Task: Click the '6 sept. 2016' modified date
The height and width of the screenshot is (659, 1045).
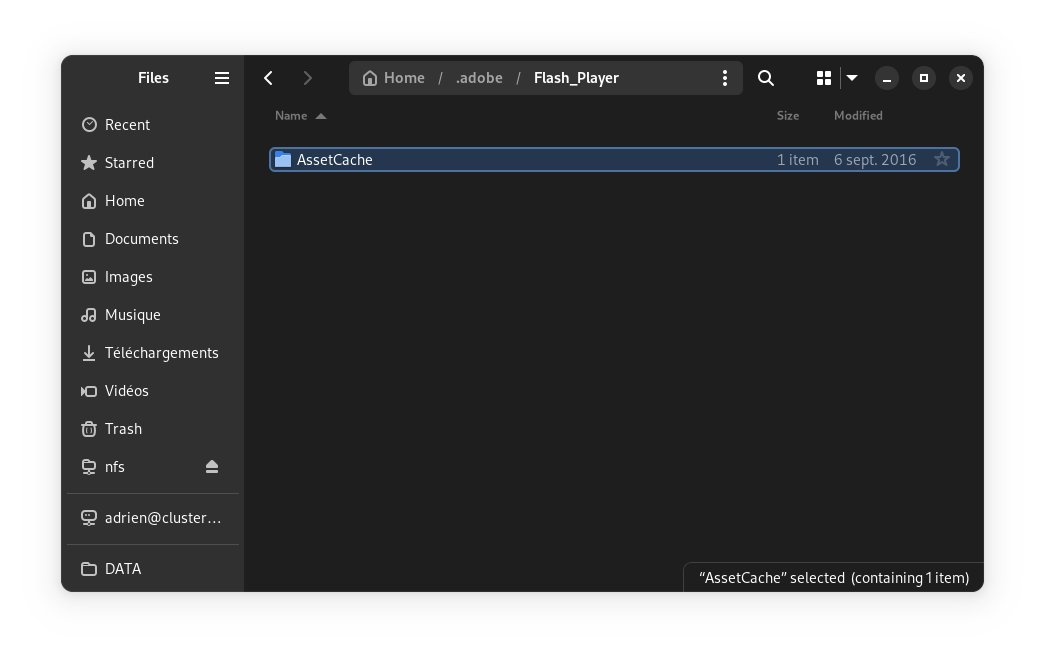Action: [x=875, y=159]
